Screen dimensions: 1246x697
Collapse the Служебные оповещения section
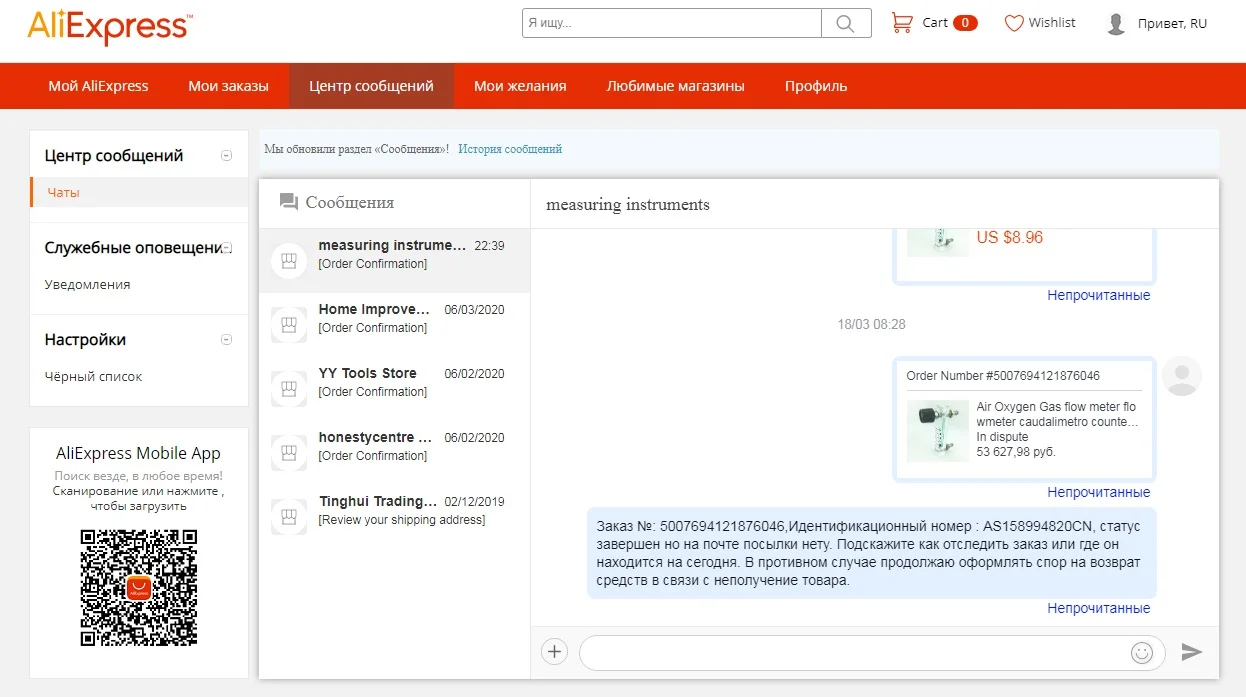click(x=227, y=247)
